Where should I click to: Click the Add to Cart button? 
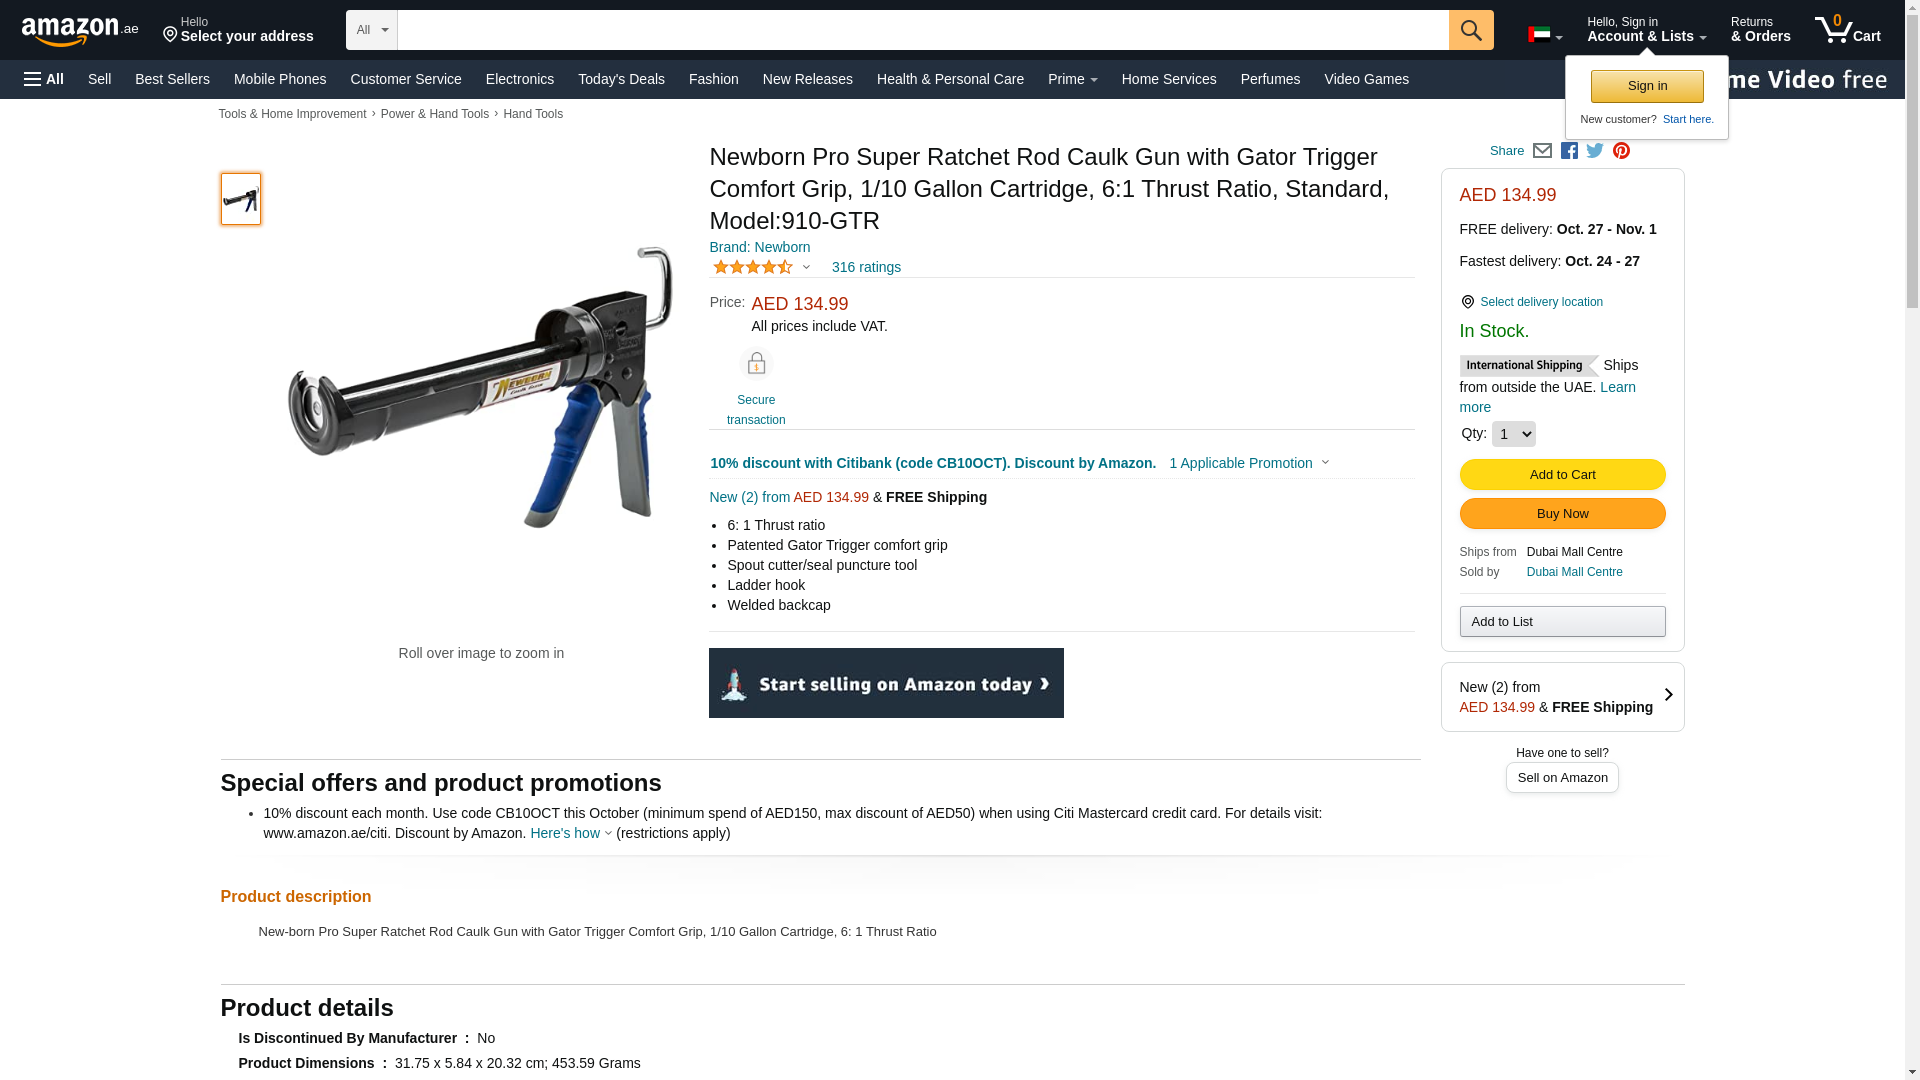(1562, 475)
